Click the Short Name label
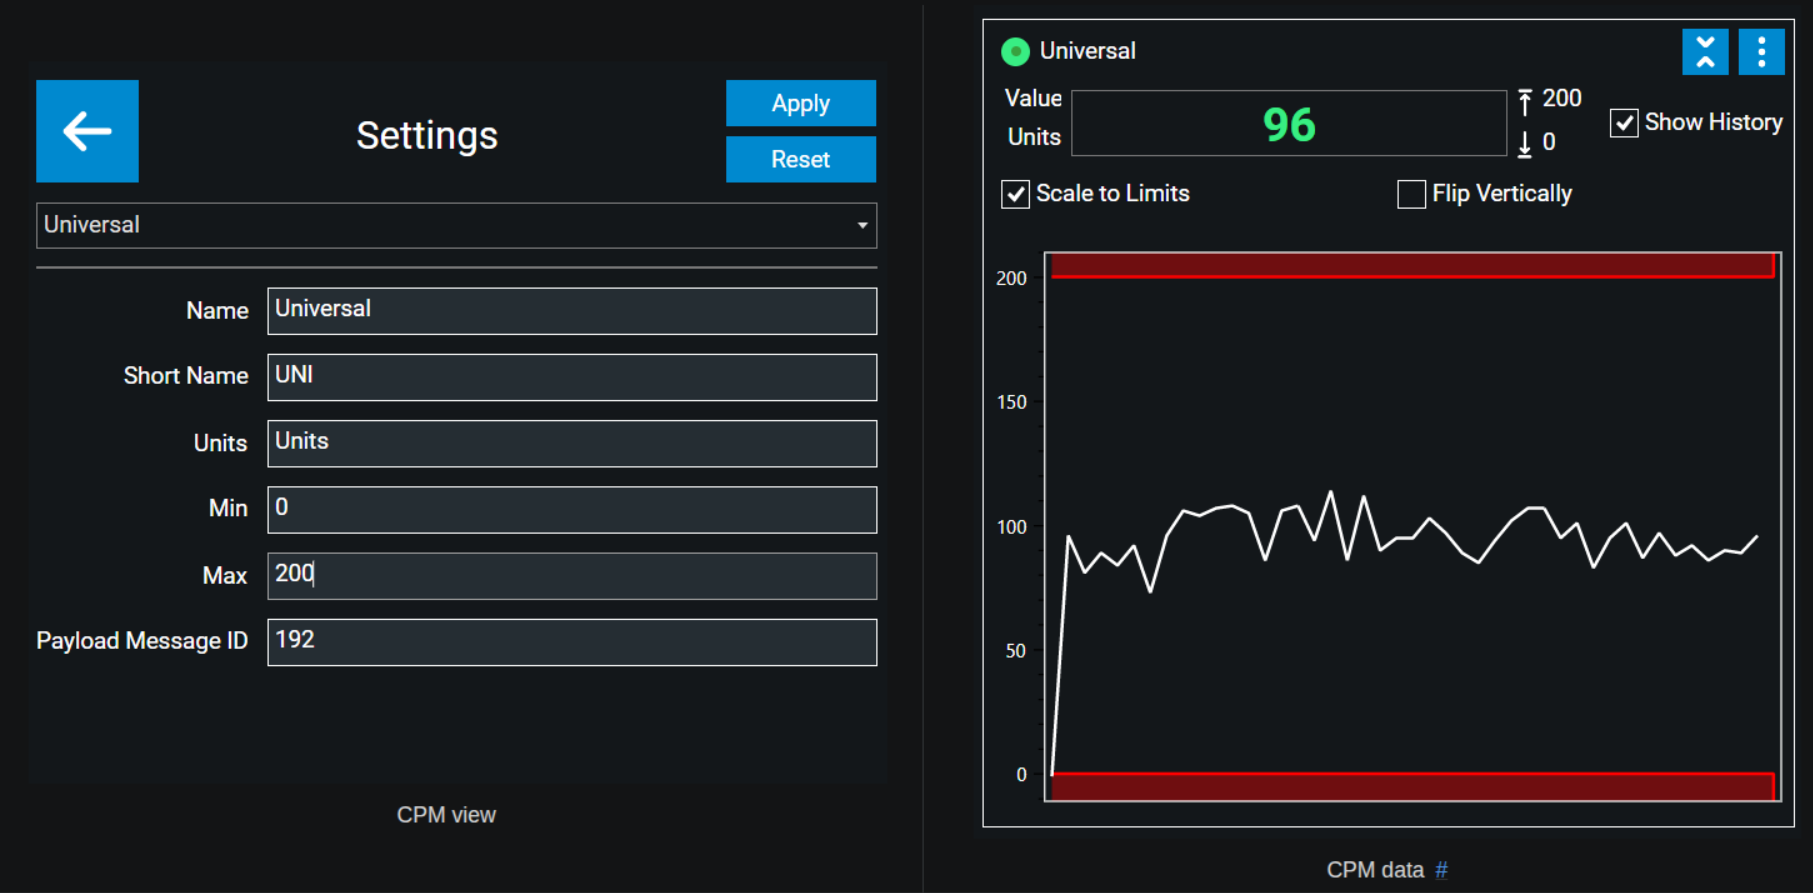1813x893 pixels. point(186,376)
